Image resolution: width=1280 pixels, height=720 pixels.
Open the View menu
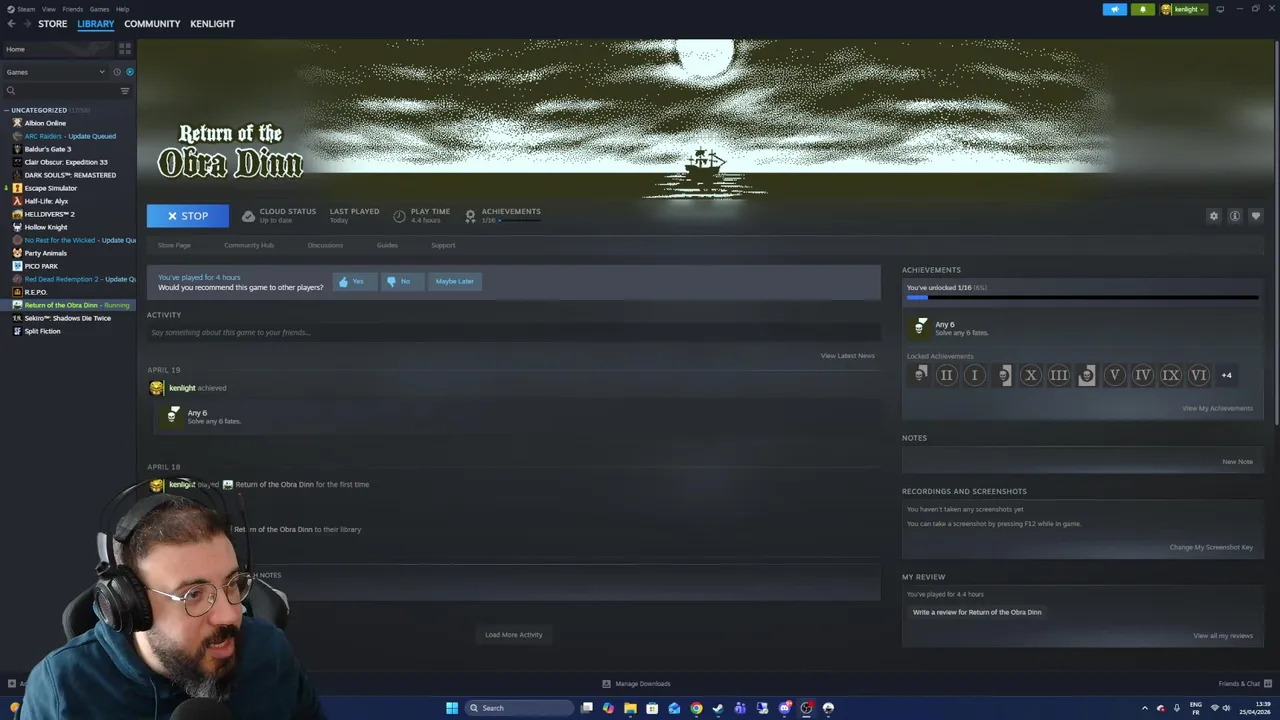click(48, 9)
